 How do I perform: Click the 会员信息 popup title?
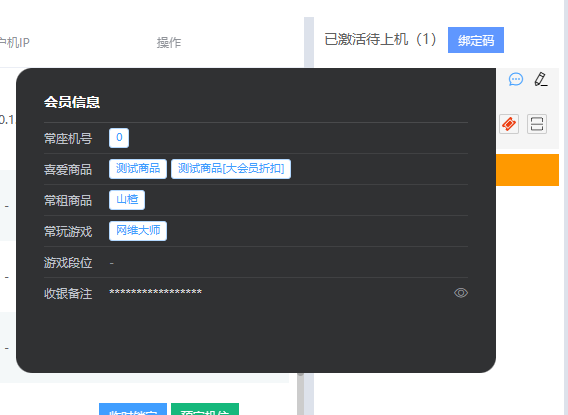tap(72, 102)
